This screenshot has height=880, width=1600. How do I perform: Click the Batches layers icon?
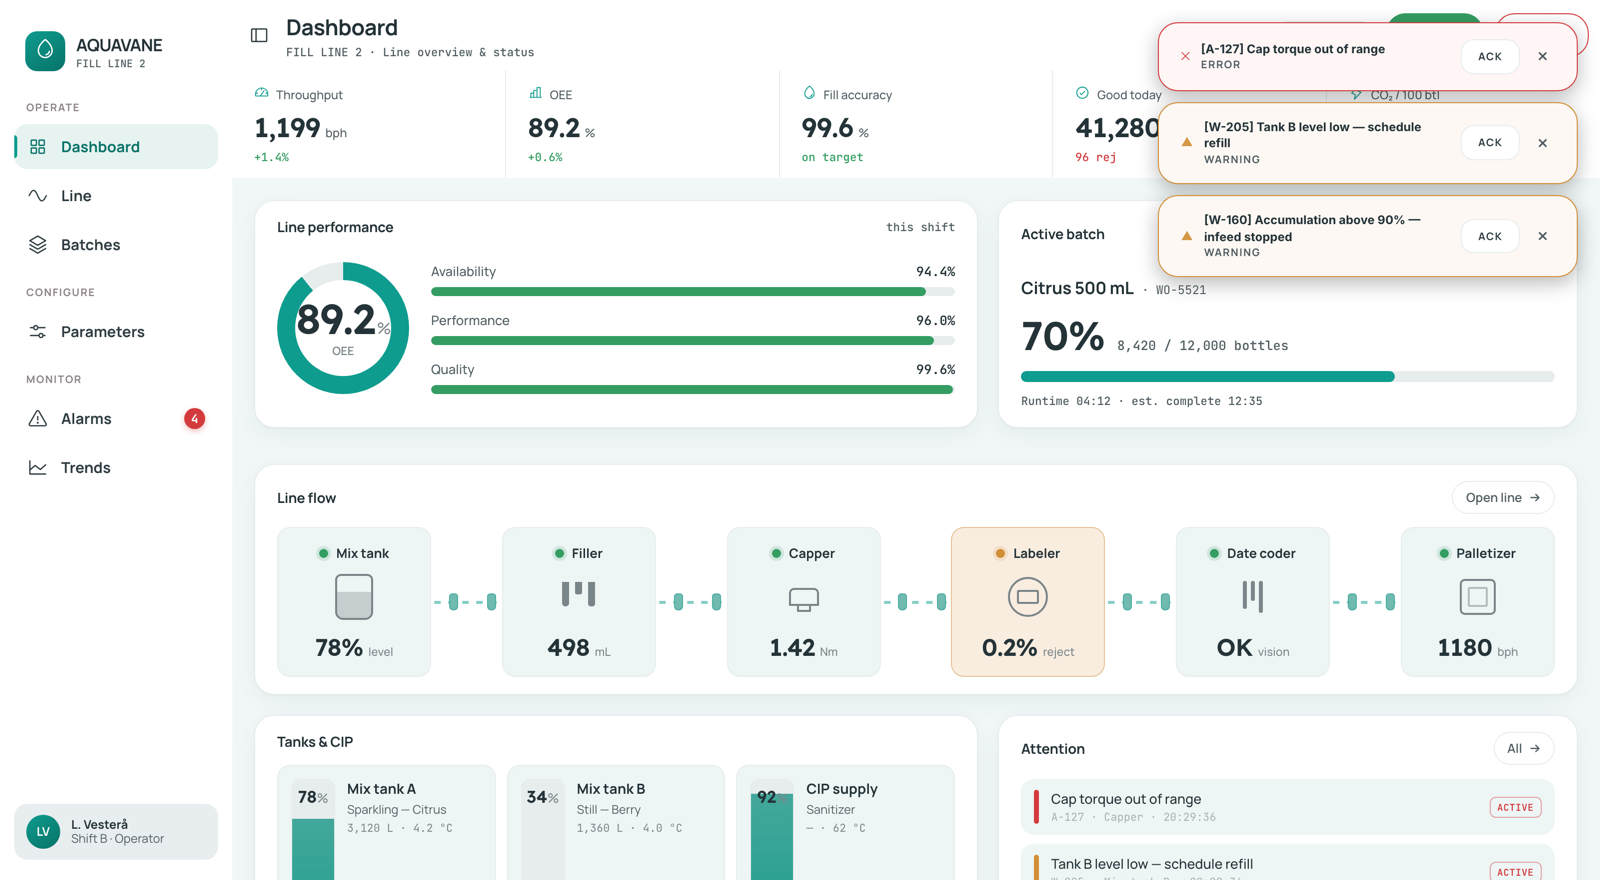coord(38,245)
